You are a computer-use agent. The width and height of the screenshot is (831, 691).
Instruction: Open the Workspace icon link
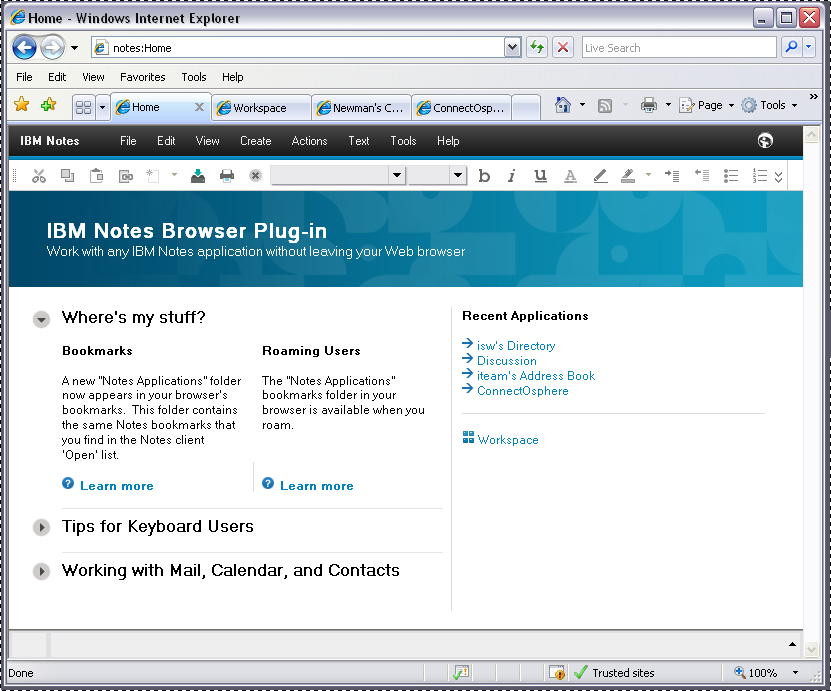tap(507, 440)
